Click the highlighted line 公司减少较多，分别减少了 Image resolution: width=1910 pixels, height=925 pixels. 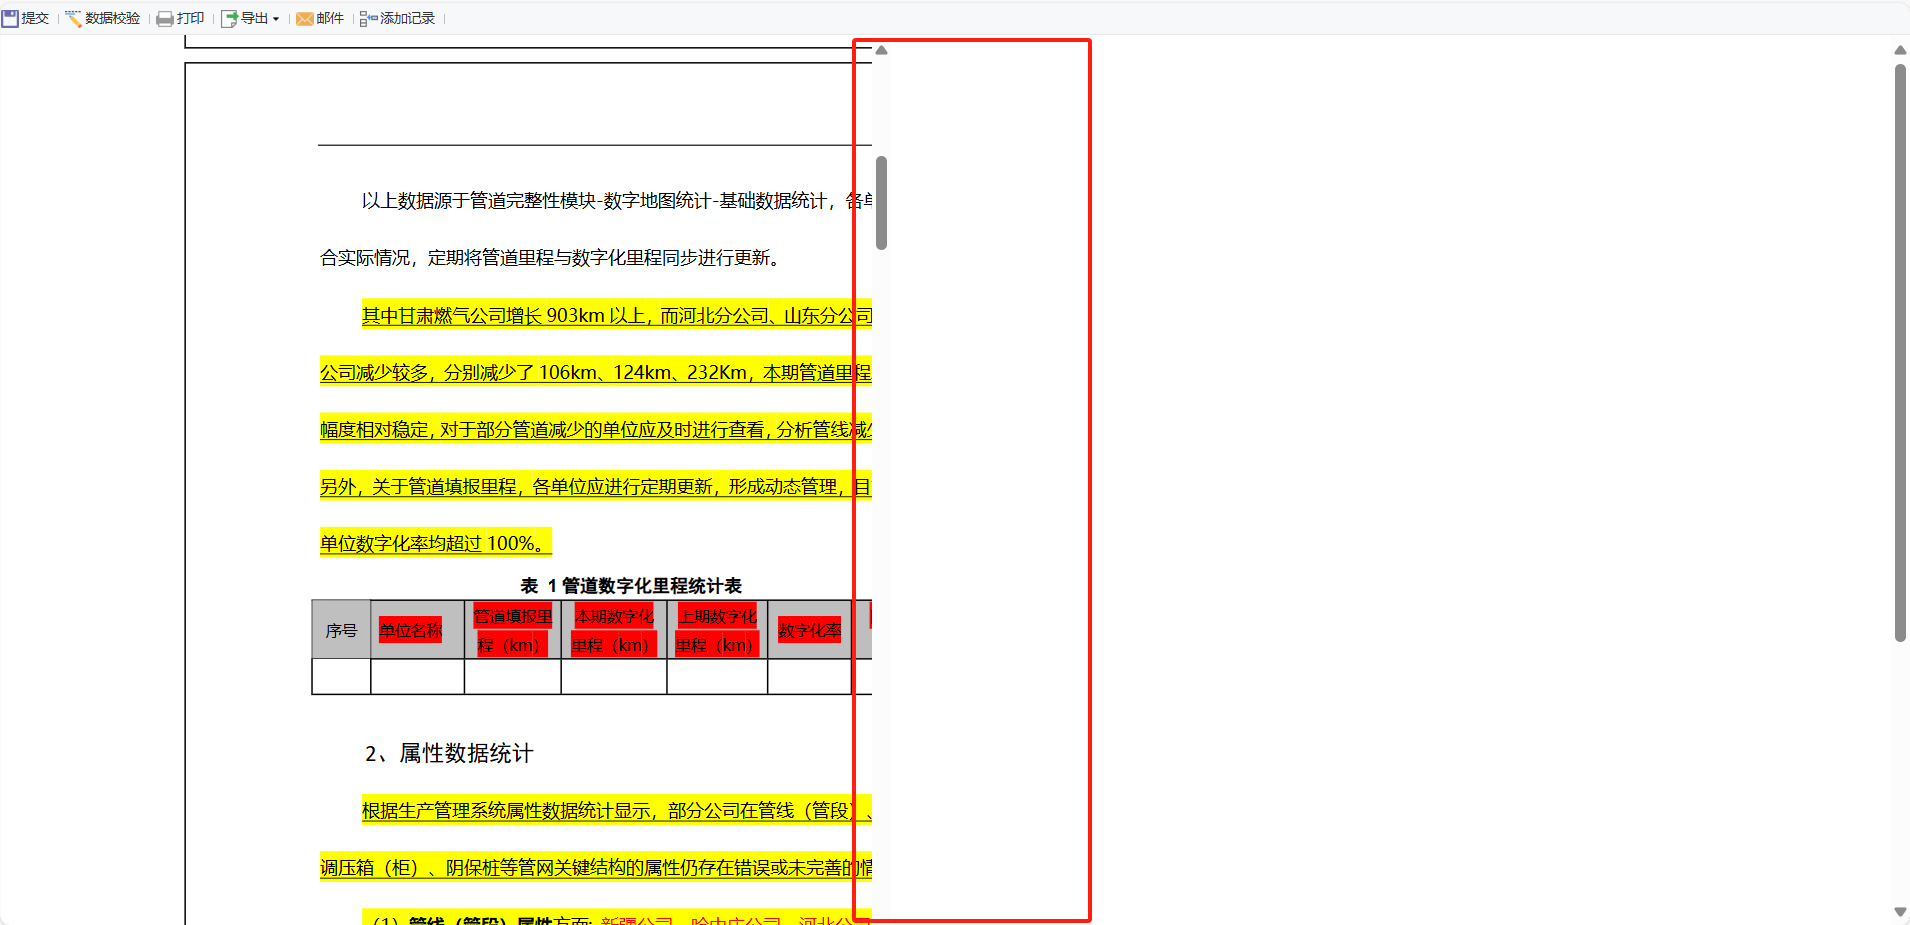click(x=595, y=373)
